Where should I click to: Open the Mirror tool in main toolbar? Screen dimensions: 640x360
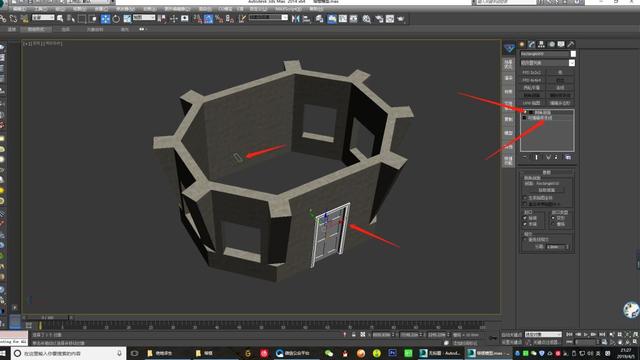click(x=296, y=19)
